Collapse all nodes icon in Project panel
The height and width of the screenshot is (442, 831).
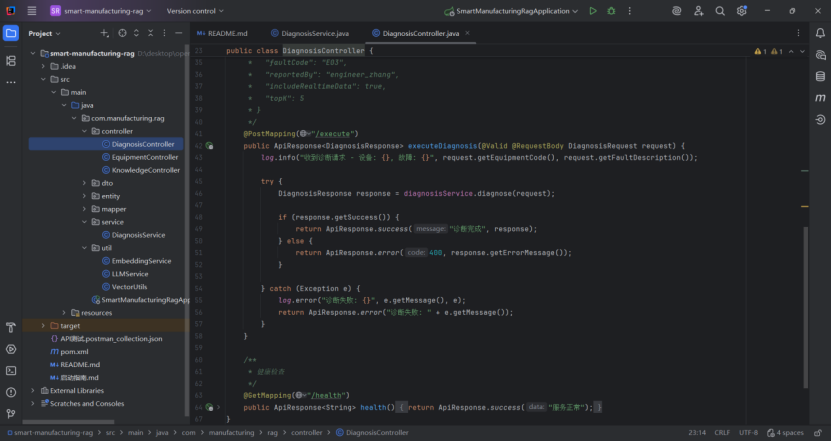coord(150,33)
